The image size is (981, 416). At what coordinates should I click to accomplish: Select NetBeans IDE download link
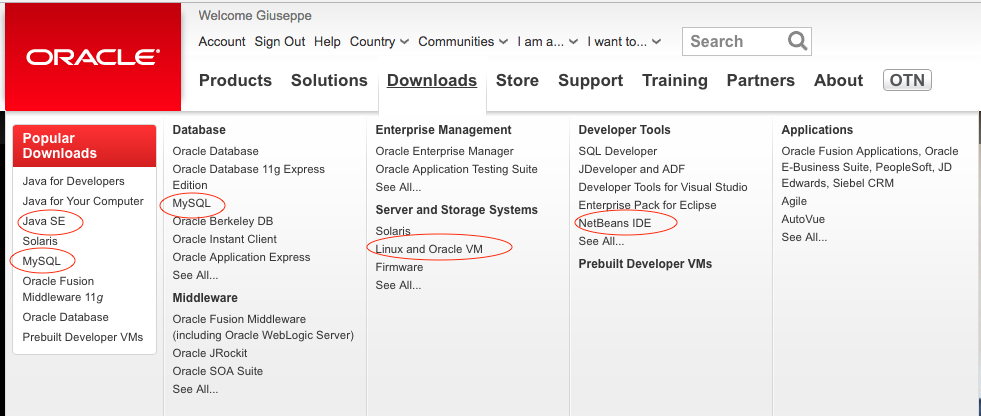coord(614,223)
